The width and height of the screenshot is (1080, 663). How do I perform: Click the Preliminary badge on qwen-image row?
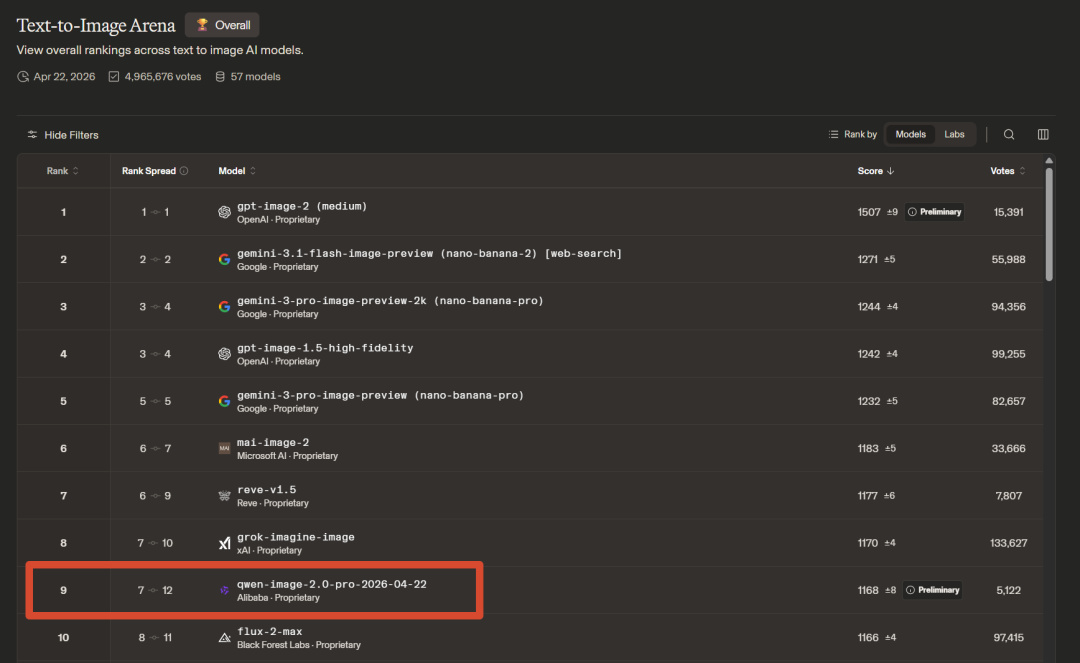point(933,590)
